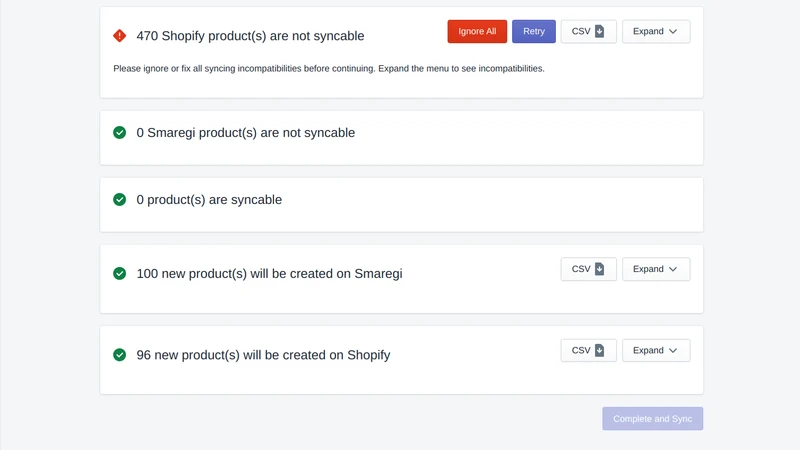Viewport: 800px width, 450px height.
Task: Select '100 new product(s) will be created on Smaregi'
Action: (x=269, y=273)
